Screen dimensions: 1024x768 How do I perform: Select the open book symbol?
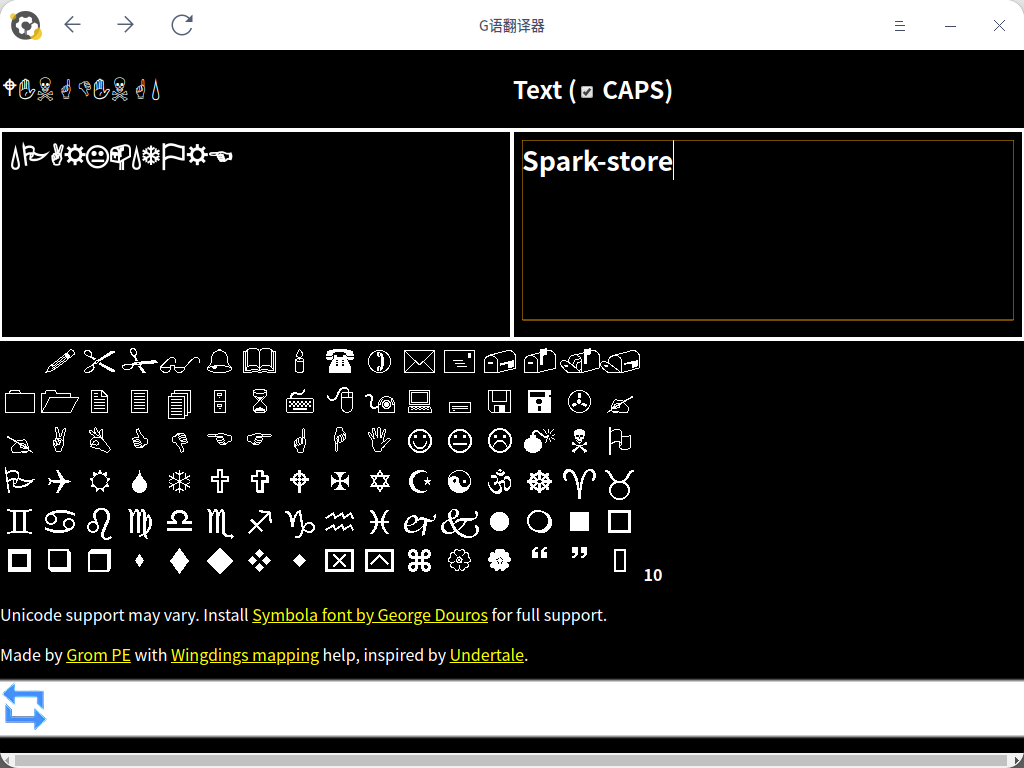[x=260, y=361]
